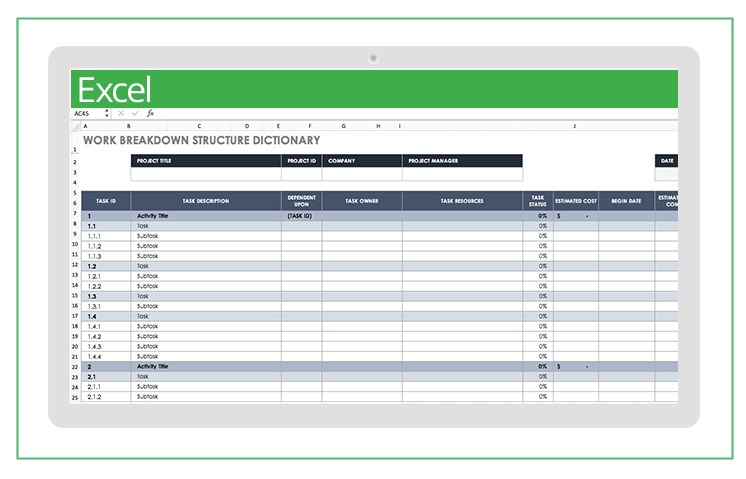This screenshot has width=746, height=479.
Task: Select column G header
Action: [x=343, y=127]
